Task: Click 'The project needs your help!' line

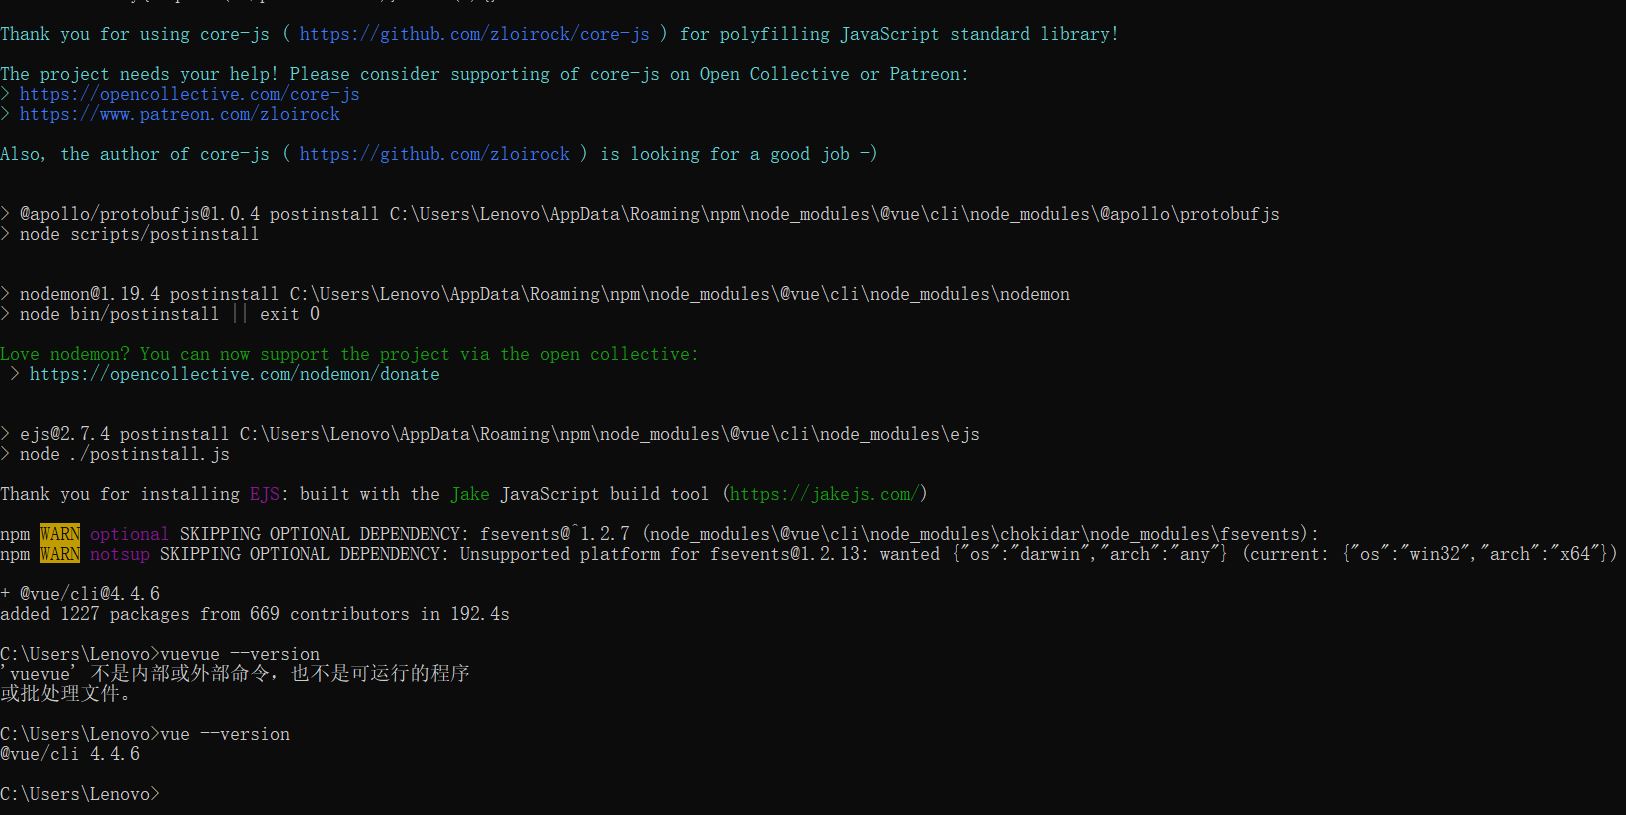Action: point(484,74)
